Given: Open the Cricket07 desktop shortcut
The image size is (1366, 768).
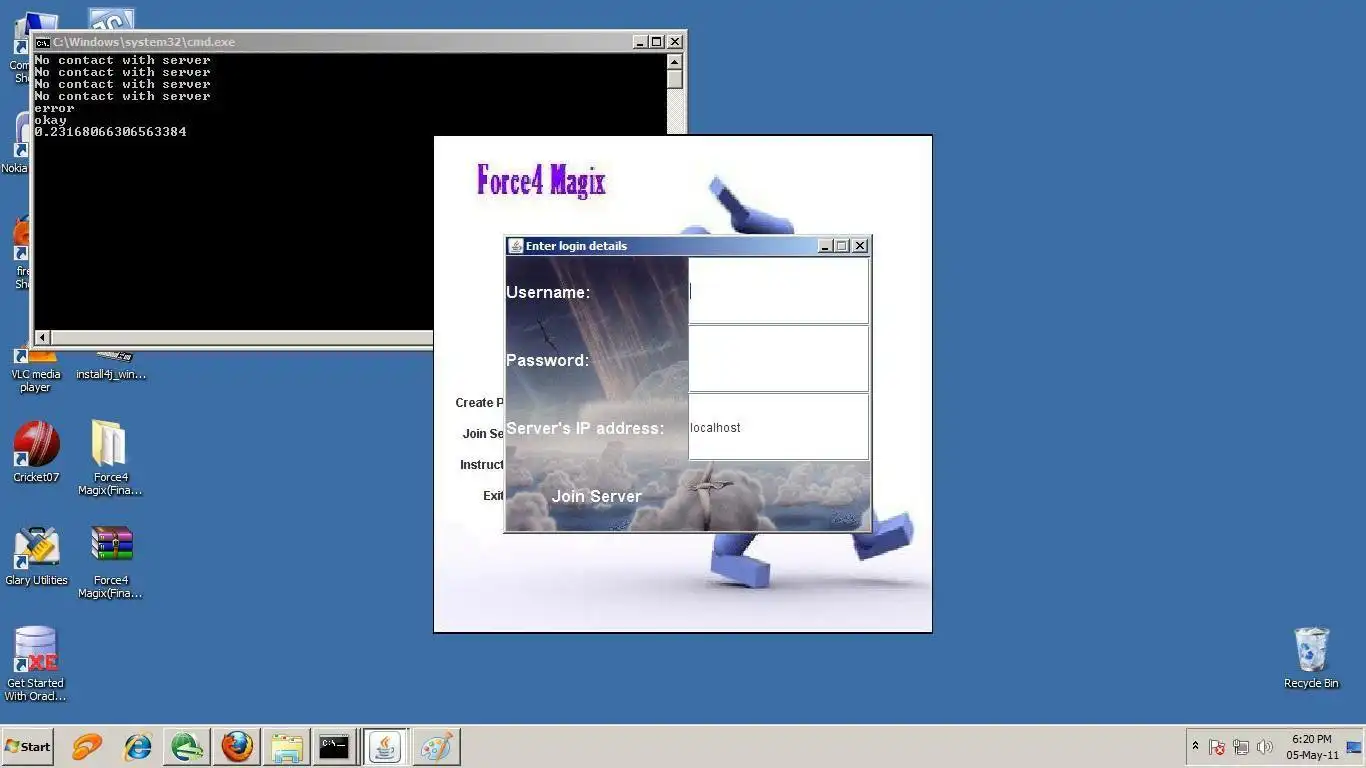Looking at the screenshot, I should tap(36, 452).
